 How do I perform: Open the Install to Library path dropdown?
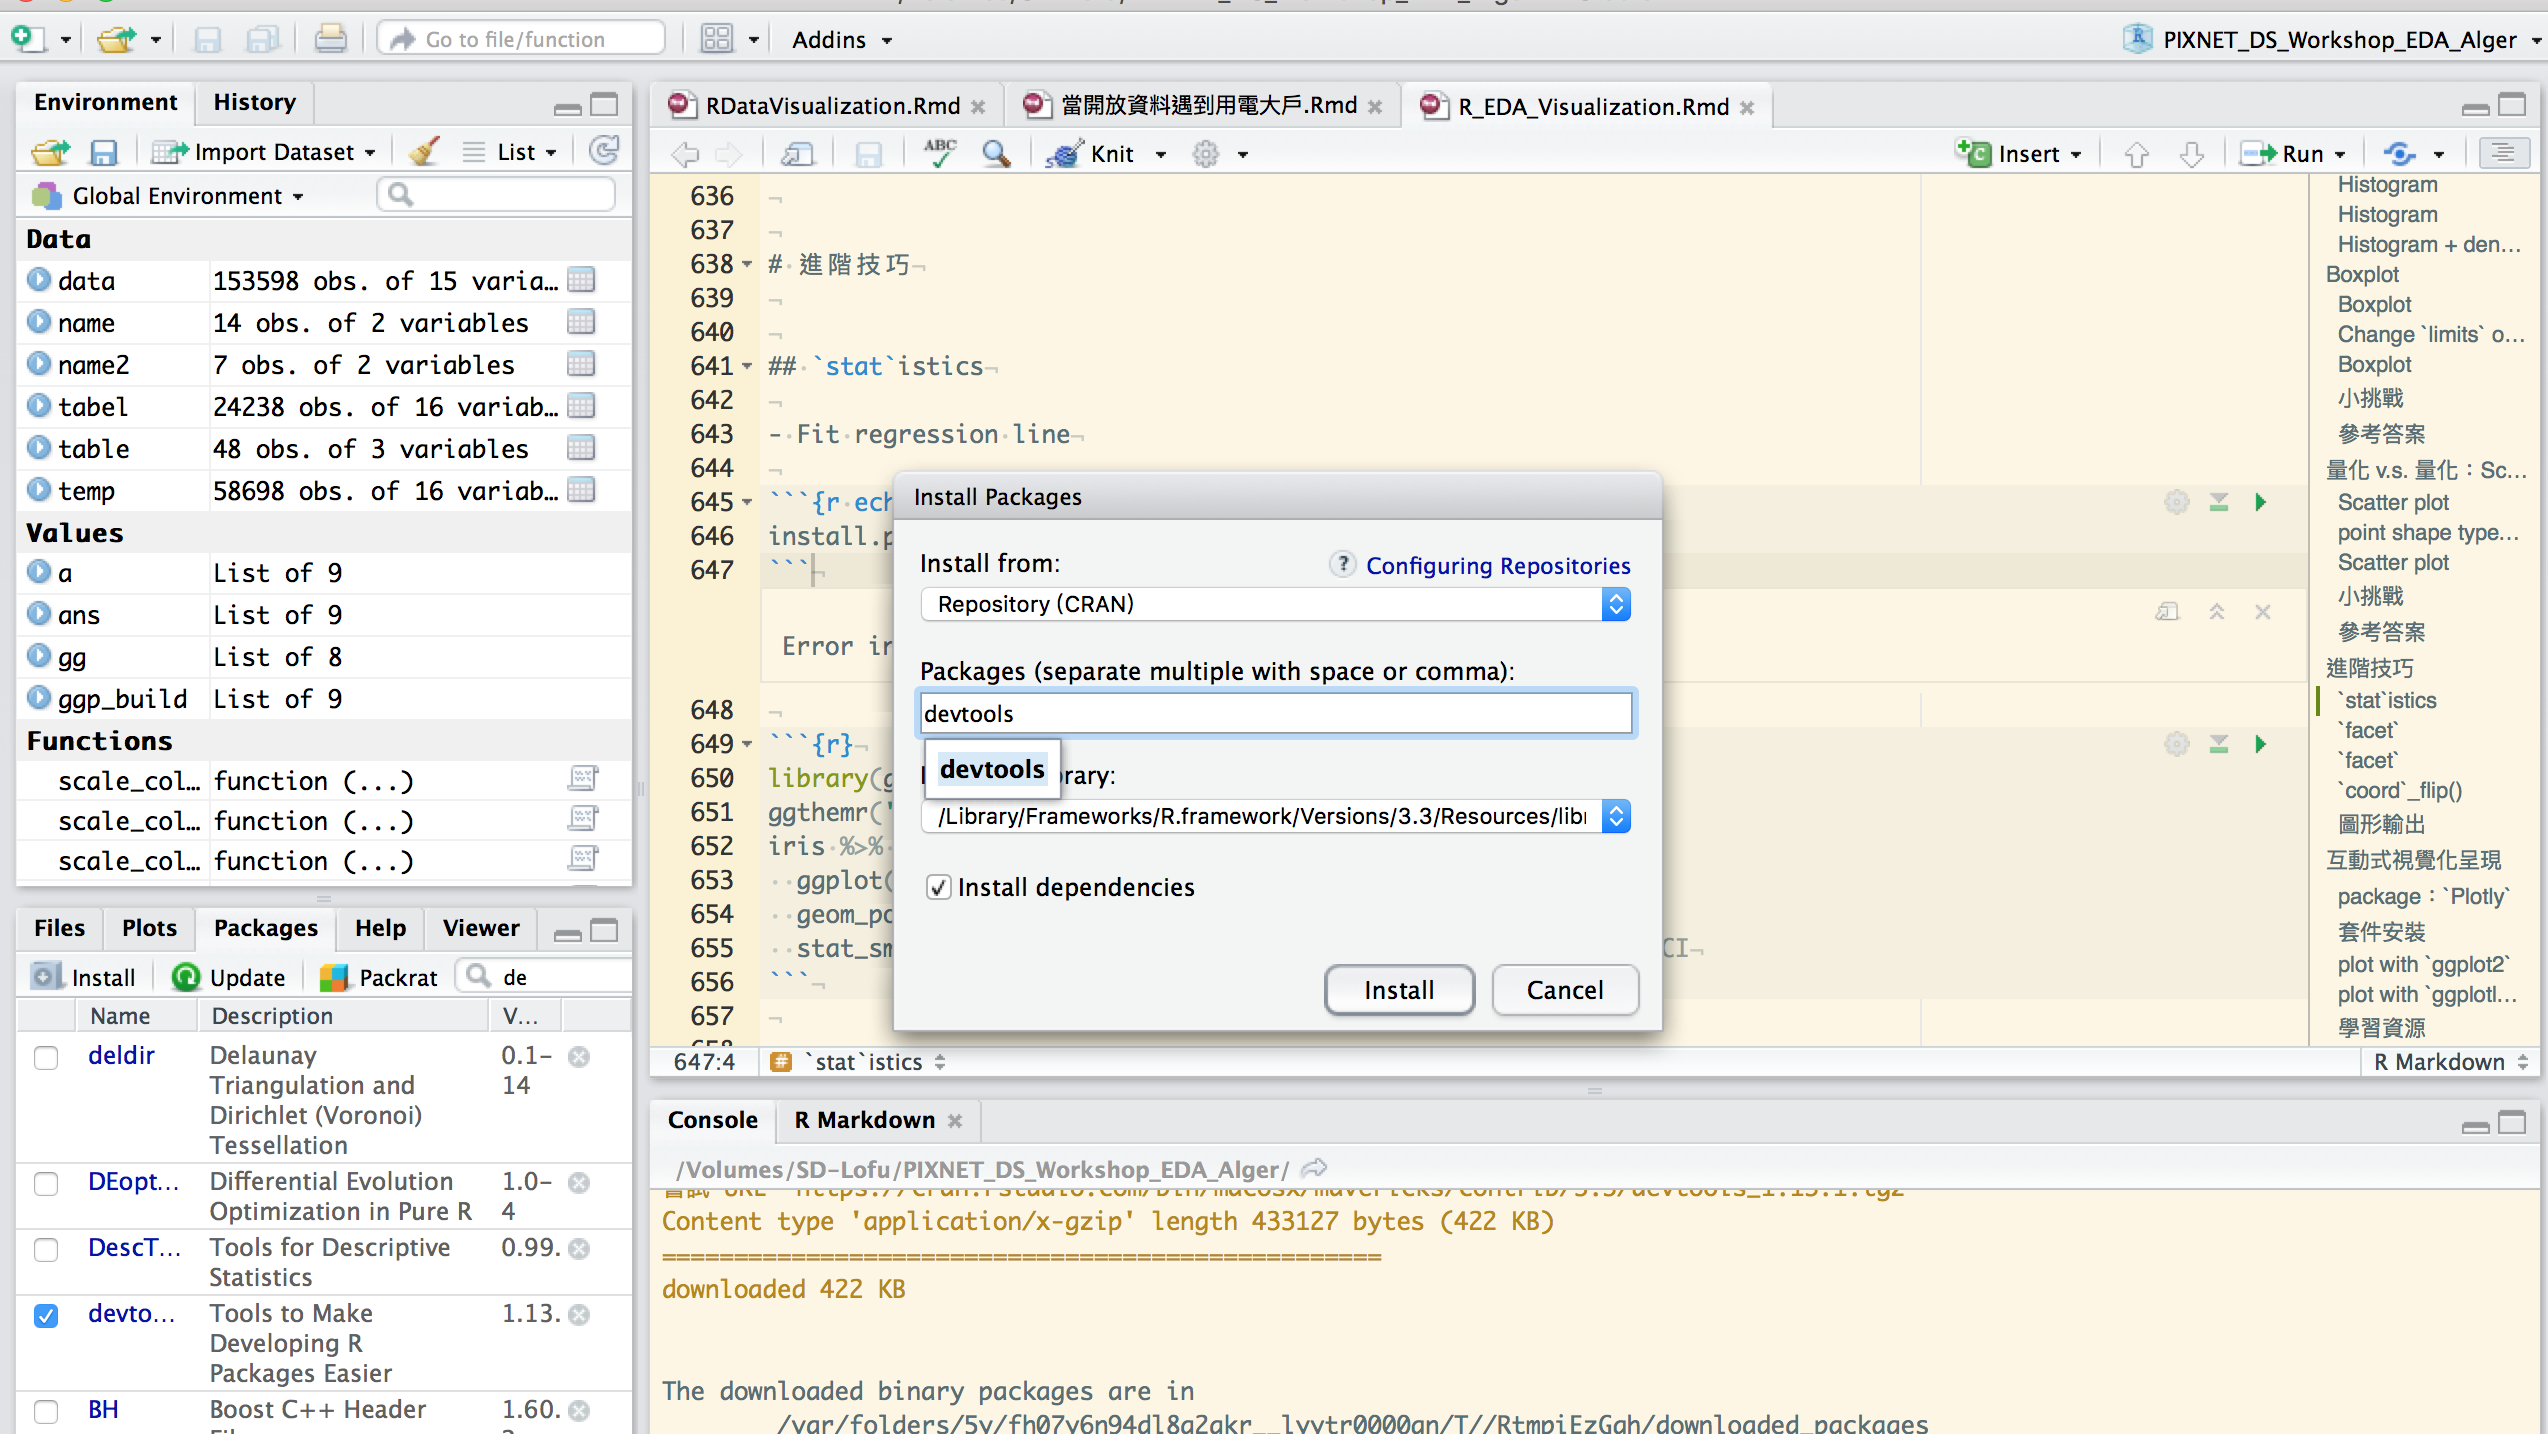[1276, 816]
